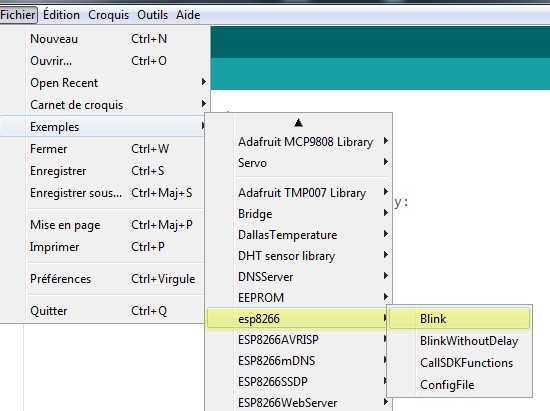Select esp8266 examples entry
The width and height of the screenshot is (550, 411).
click(297, 319)
